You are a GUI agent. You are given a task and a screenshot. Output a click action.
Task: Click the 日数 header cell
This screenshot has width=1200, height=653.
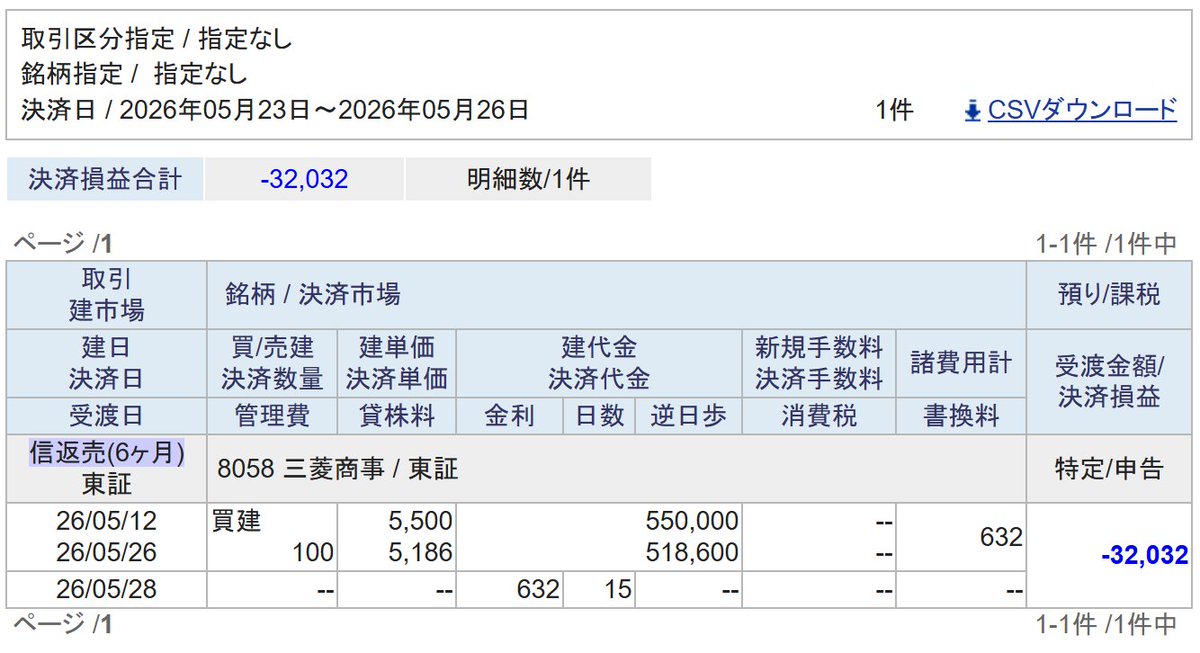(x=599, y=416)
